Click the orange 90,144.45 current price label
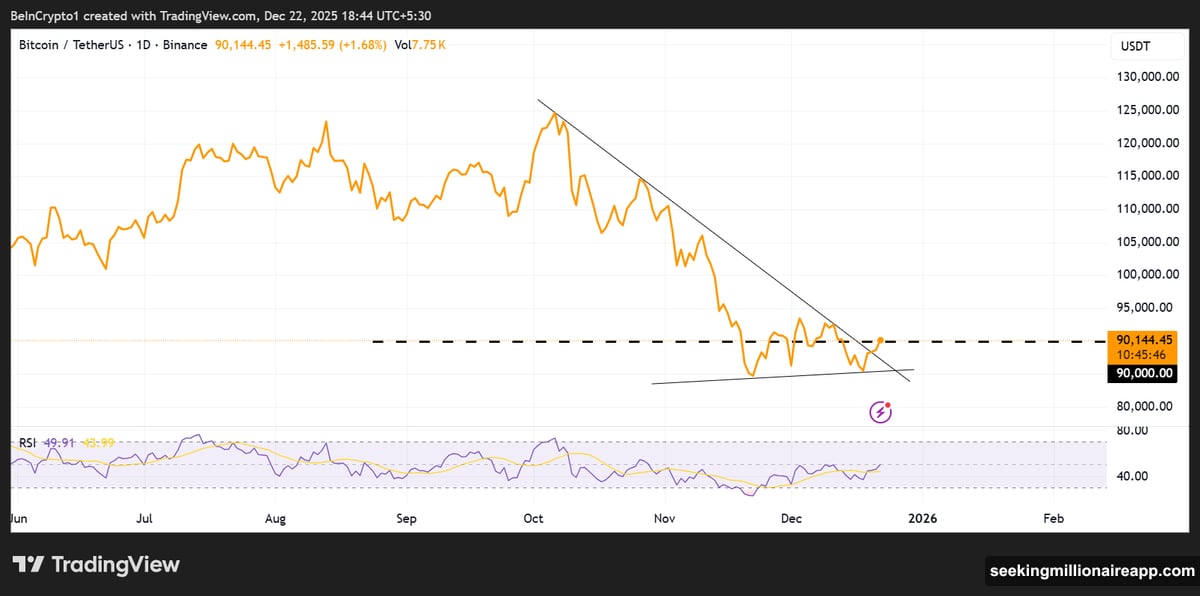Image resolution: width=1200 pixels, height=596 pixels. point(1141,340)
